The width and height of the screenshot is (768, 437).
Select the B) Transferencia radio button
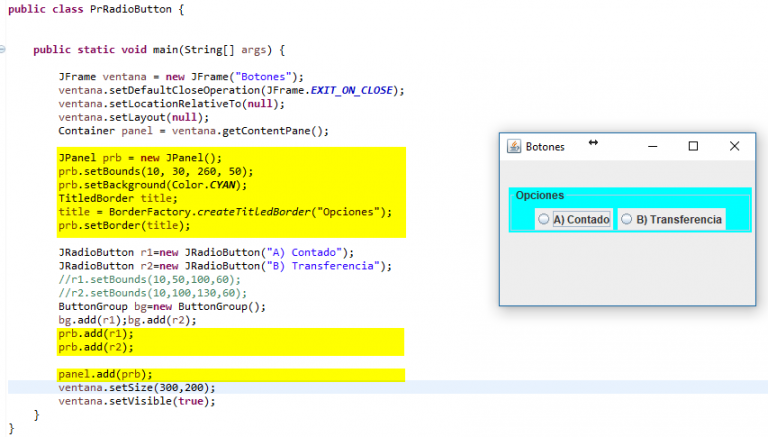tap(627, 219)
